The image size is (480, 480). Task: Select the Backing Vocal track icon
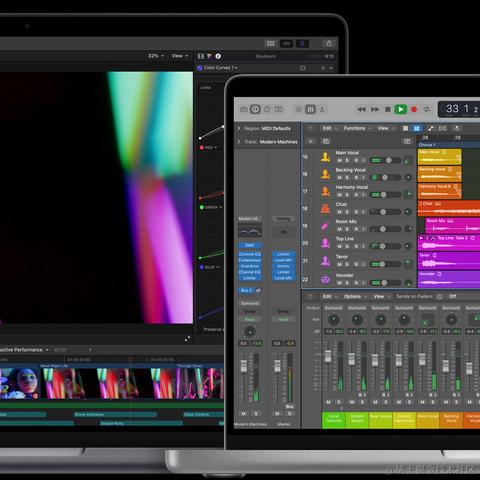[325, 174]
